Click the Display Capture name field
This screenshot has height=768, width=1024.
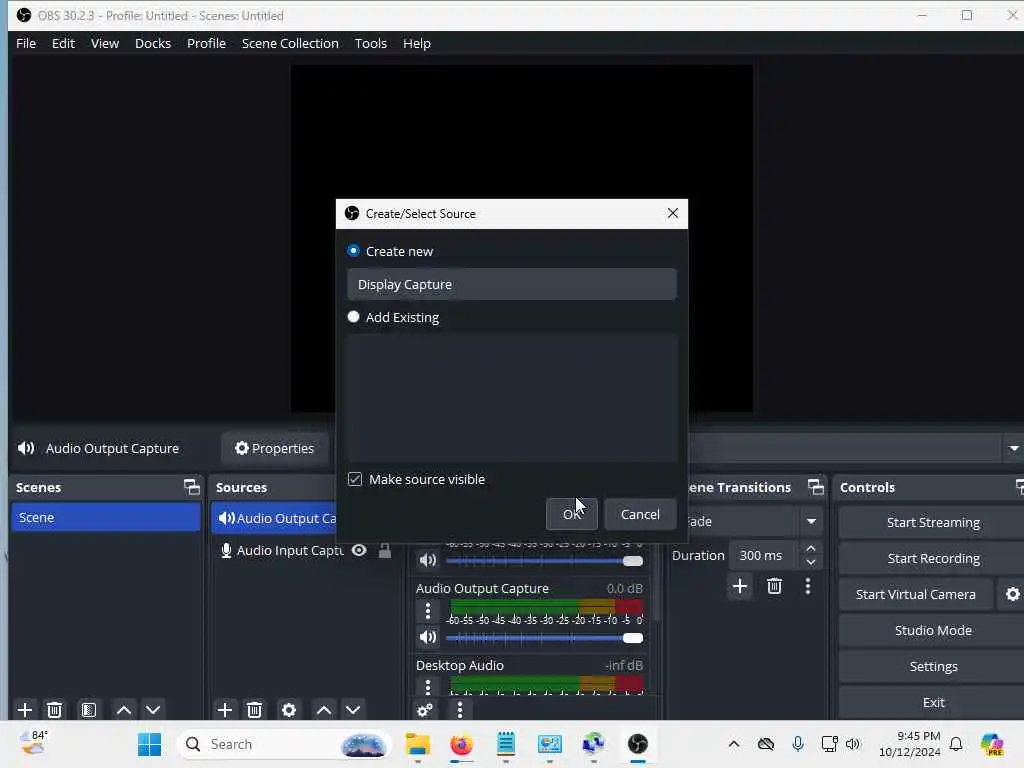pyautogui.click(x=512, y=284)
